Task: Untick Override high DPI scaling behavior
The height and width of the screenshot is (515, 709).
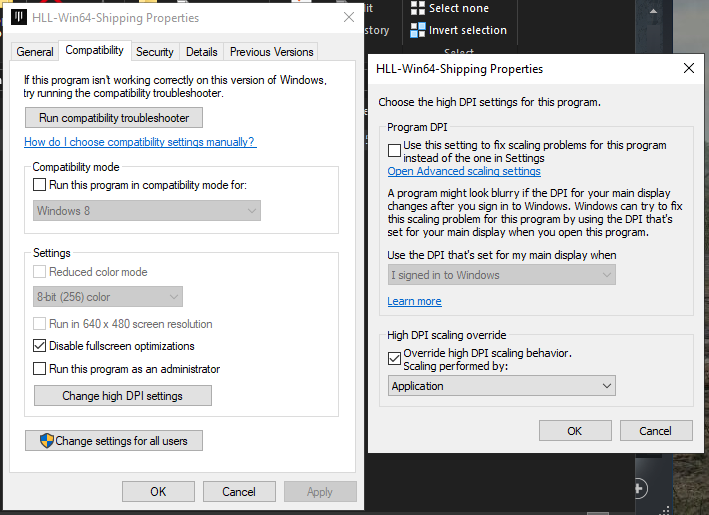Action: tap(394, 357)
